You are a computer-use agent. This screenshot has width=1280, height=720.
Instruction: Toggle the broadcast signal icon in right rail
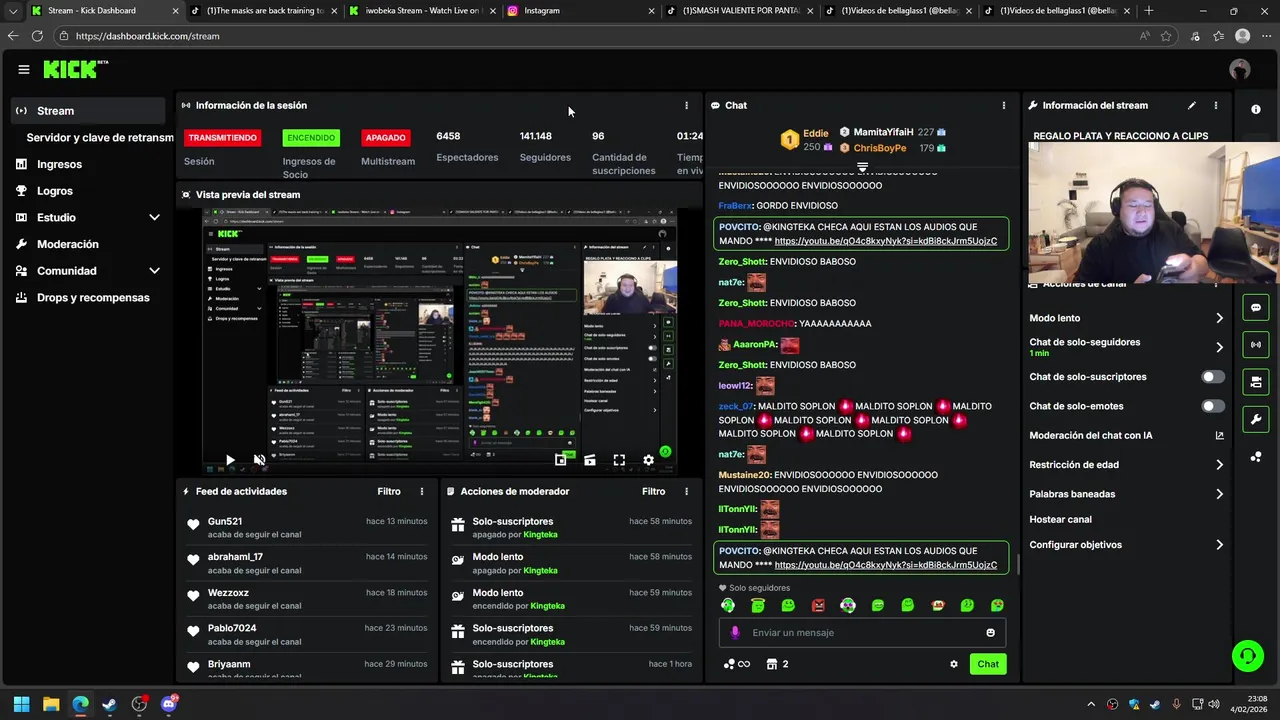tap(1256, 344)
